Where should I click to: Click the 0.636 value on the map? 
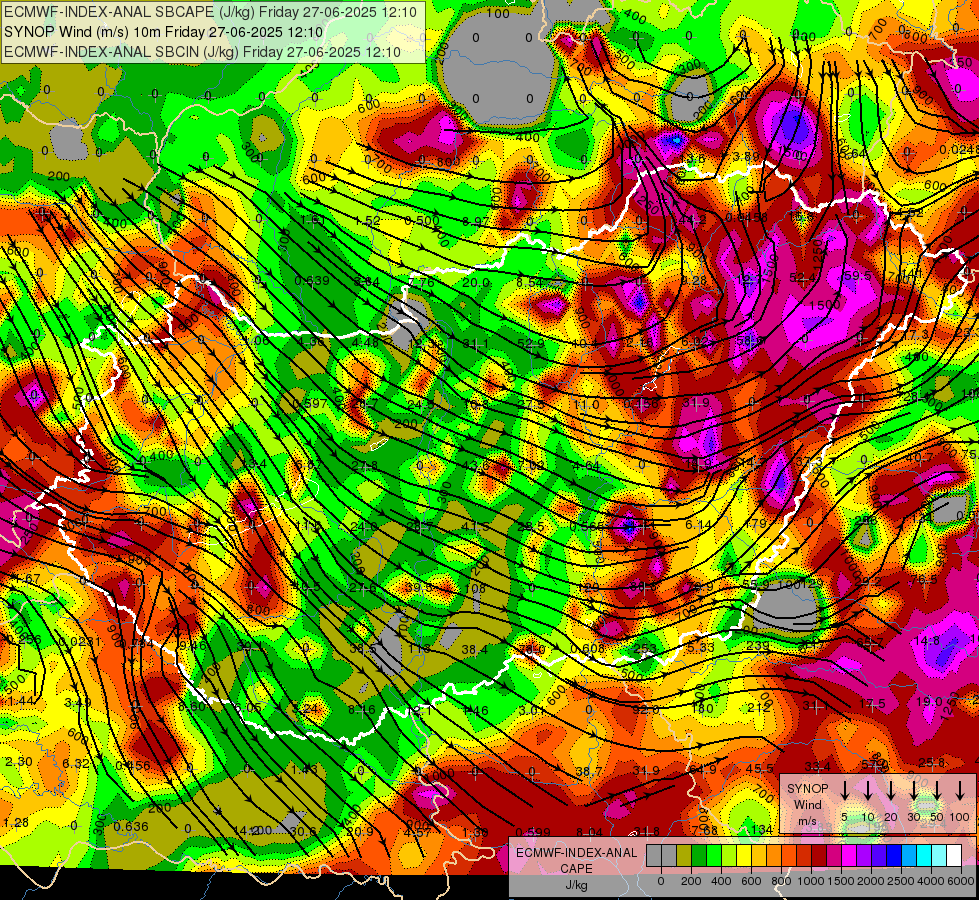pos(131,826)
